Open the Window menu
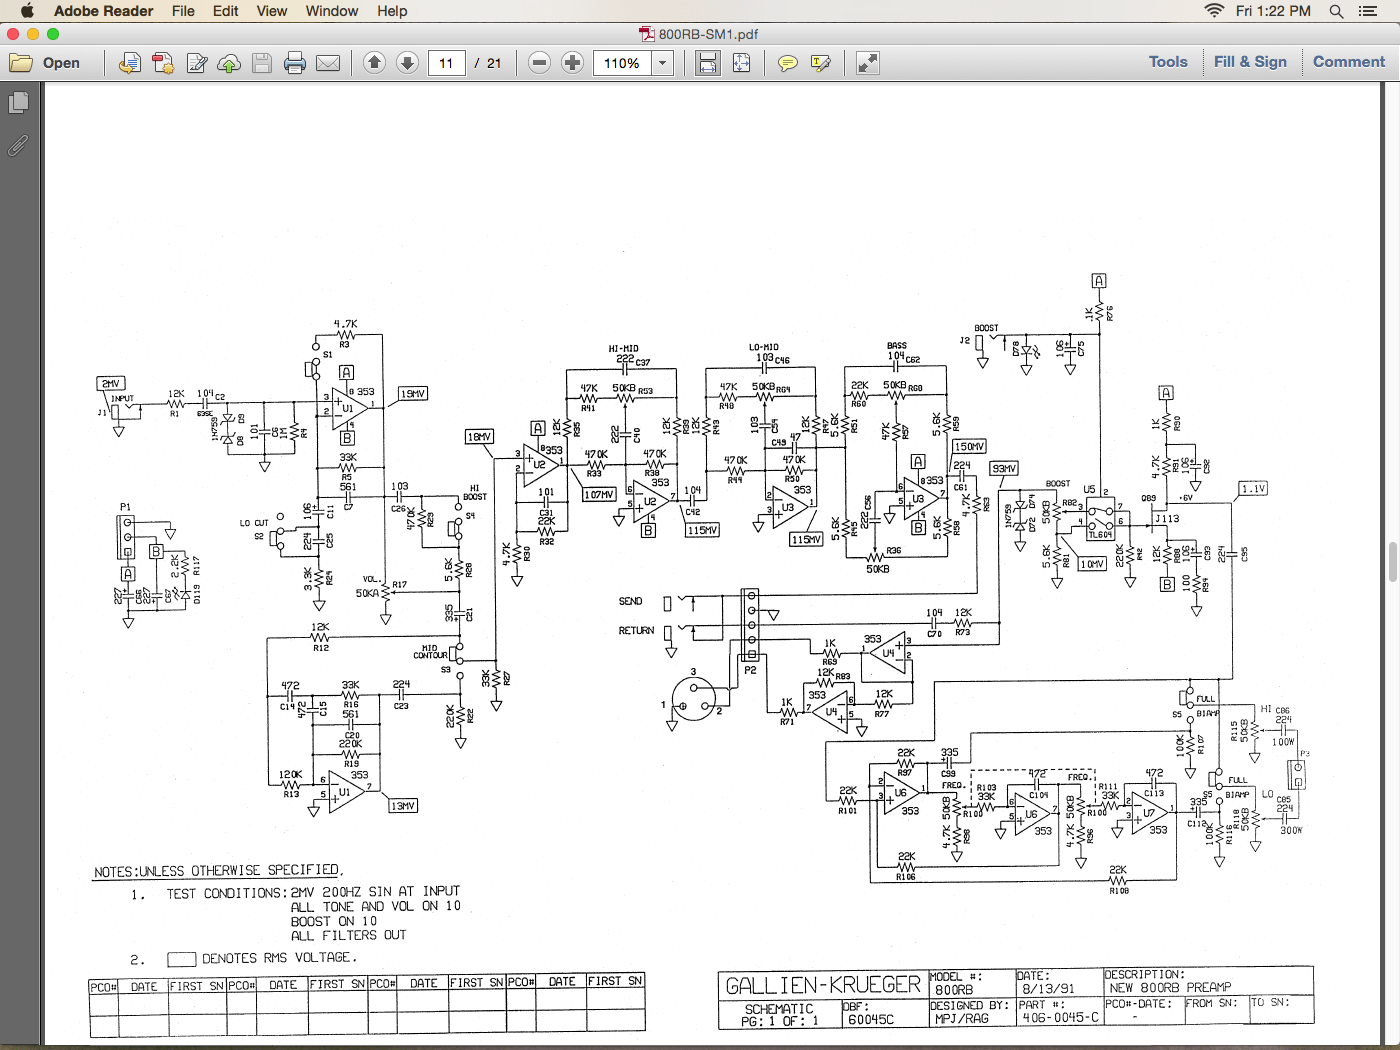1400x1050 pixels. (x=332, y=11)
